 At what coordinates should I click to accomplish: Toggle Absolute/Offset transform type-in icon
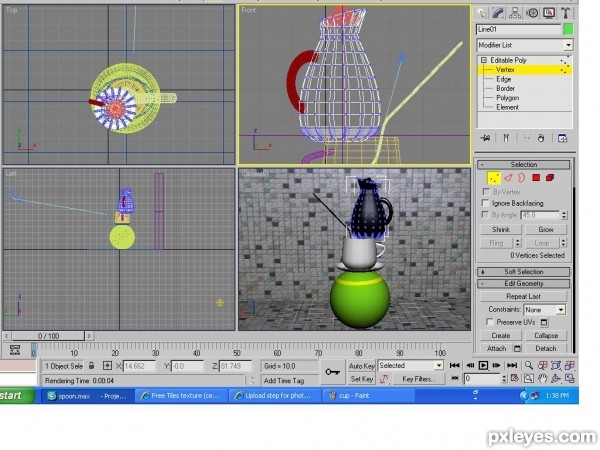click(107, 366)
